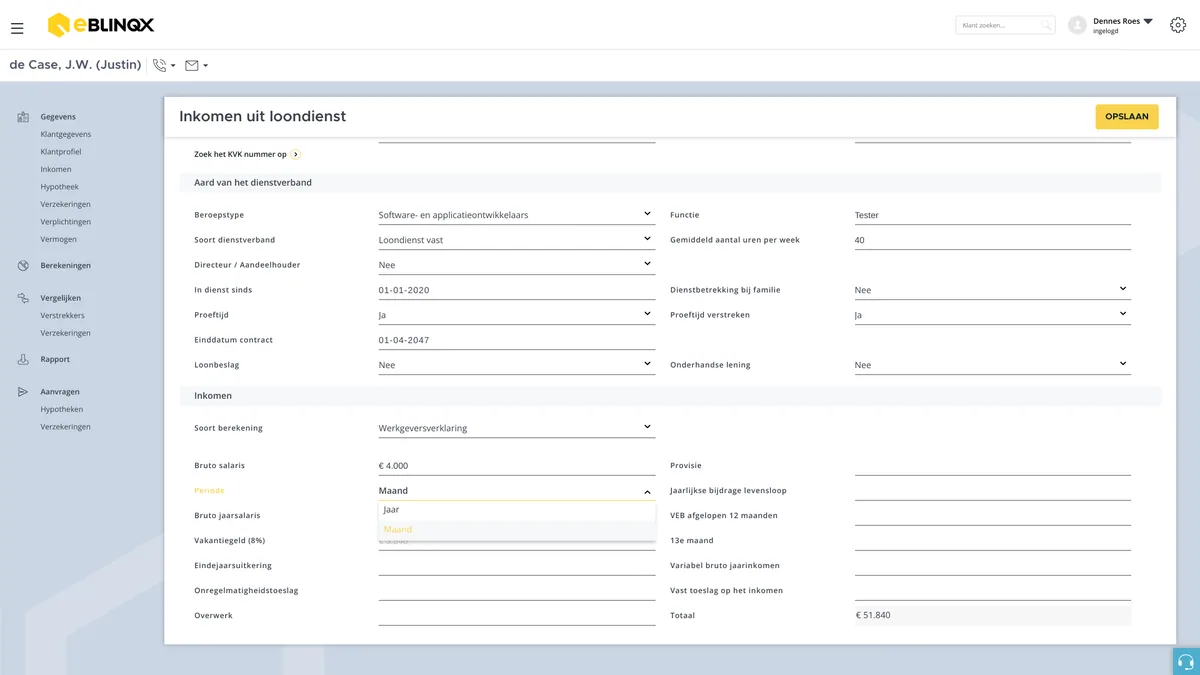Click the Einddatum contract date field
1200x675 pixels.
[517, 340]
